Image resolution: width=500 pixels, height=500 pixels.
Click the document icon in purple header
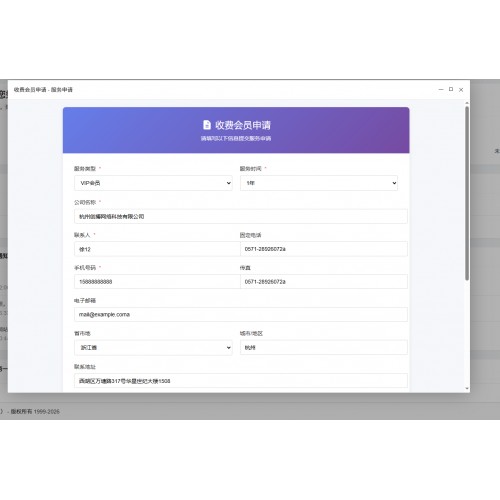click(207, 125)
